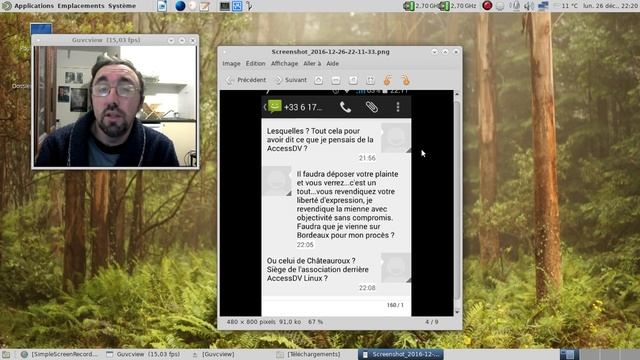Screen dimensions: 640x360
Task: Click the microphone tray icon
Action: [516, 6]
